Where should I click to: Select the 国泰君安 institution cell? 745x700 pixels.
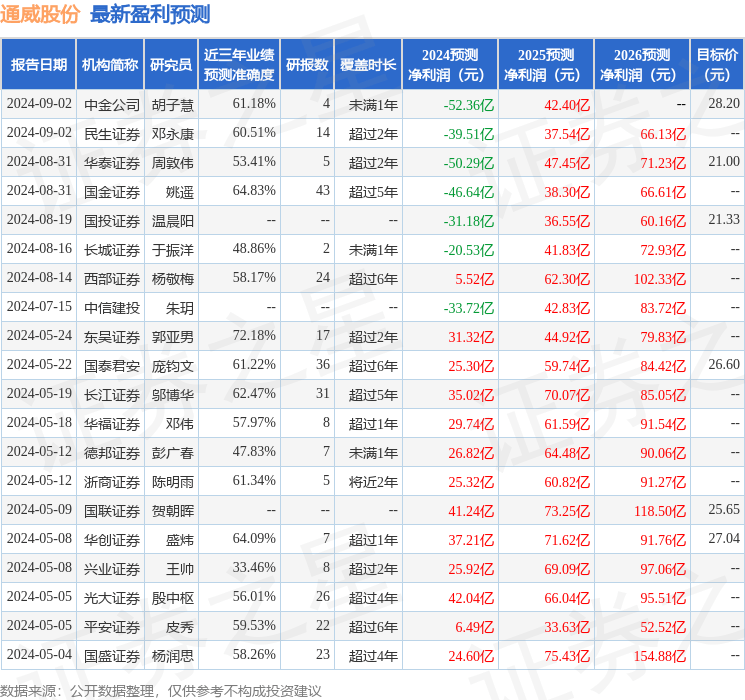click(x=112, y=365)
